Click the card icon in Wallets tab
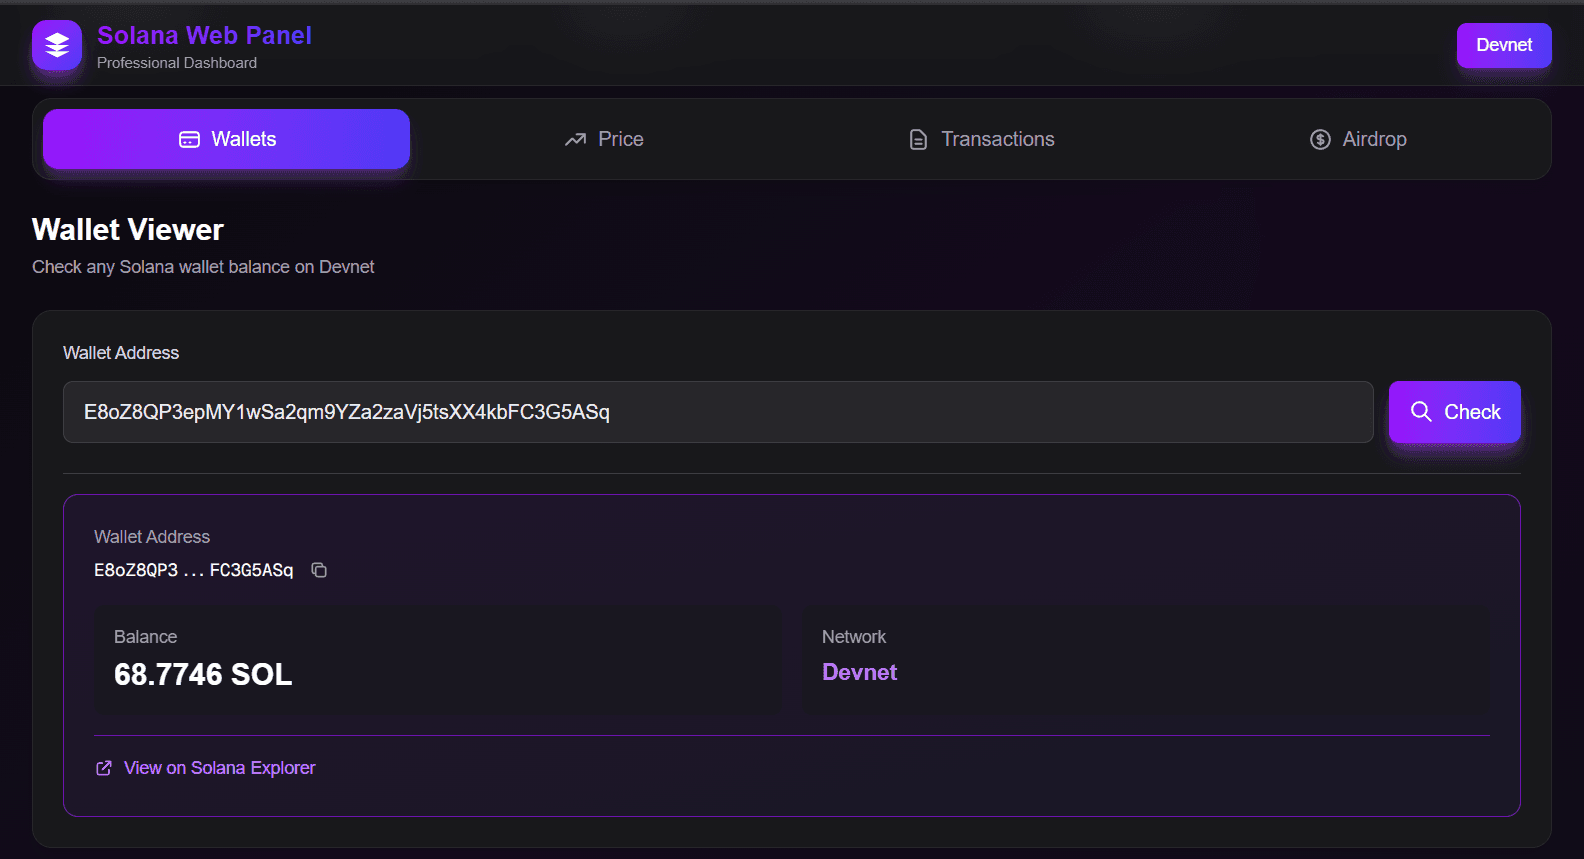The width and height of the screenshot is (1584, 859). (189, 140)
